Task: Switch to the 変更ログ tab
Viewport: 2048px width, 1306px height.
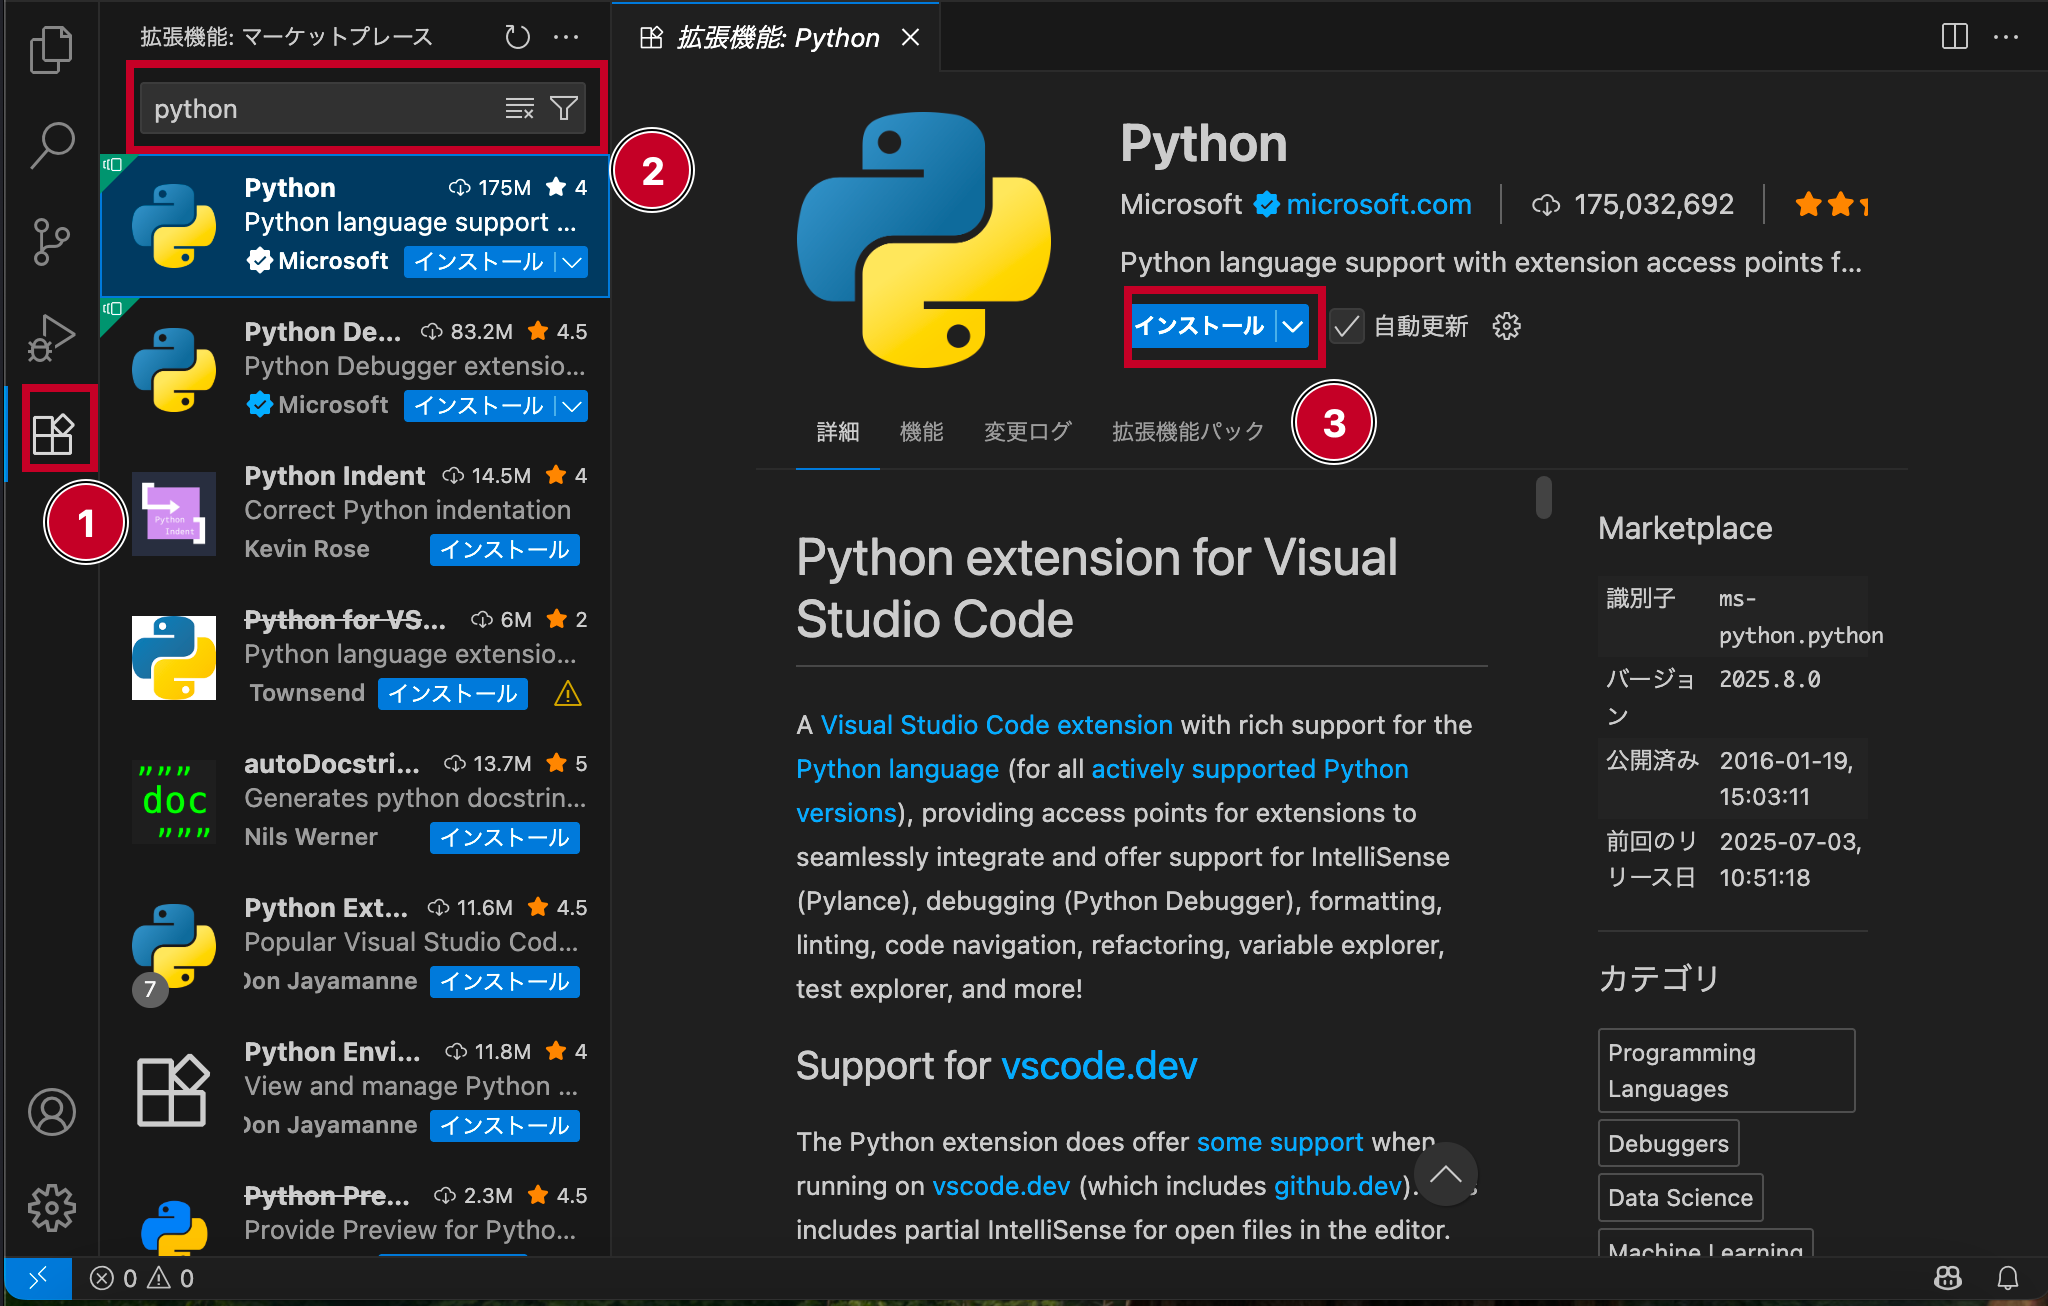Action: pos(1027,432)
